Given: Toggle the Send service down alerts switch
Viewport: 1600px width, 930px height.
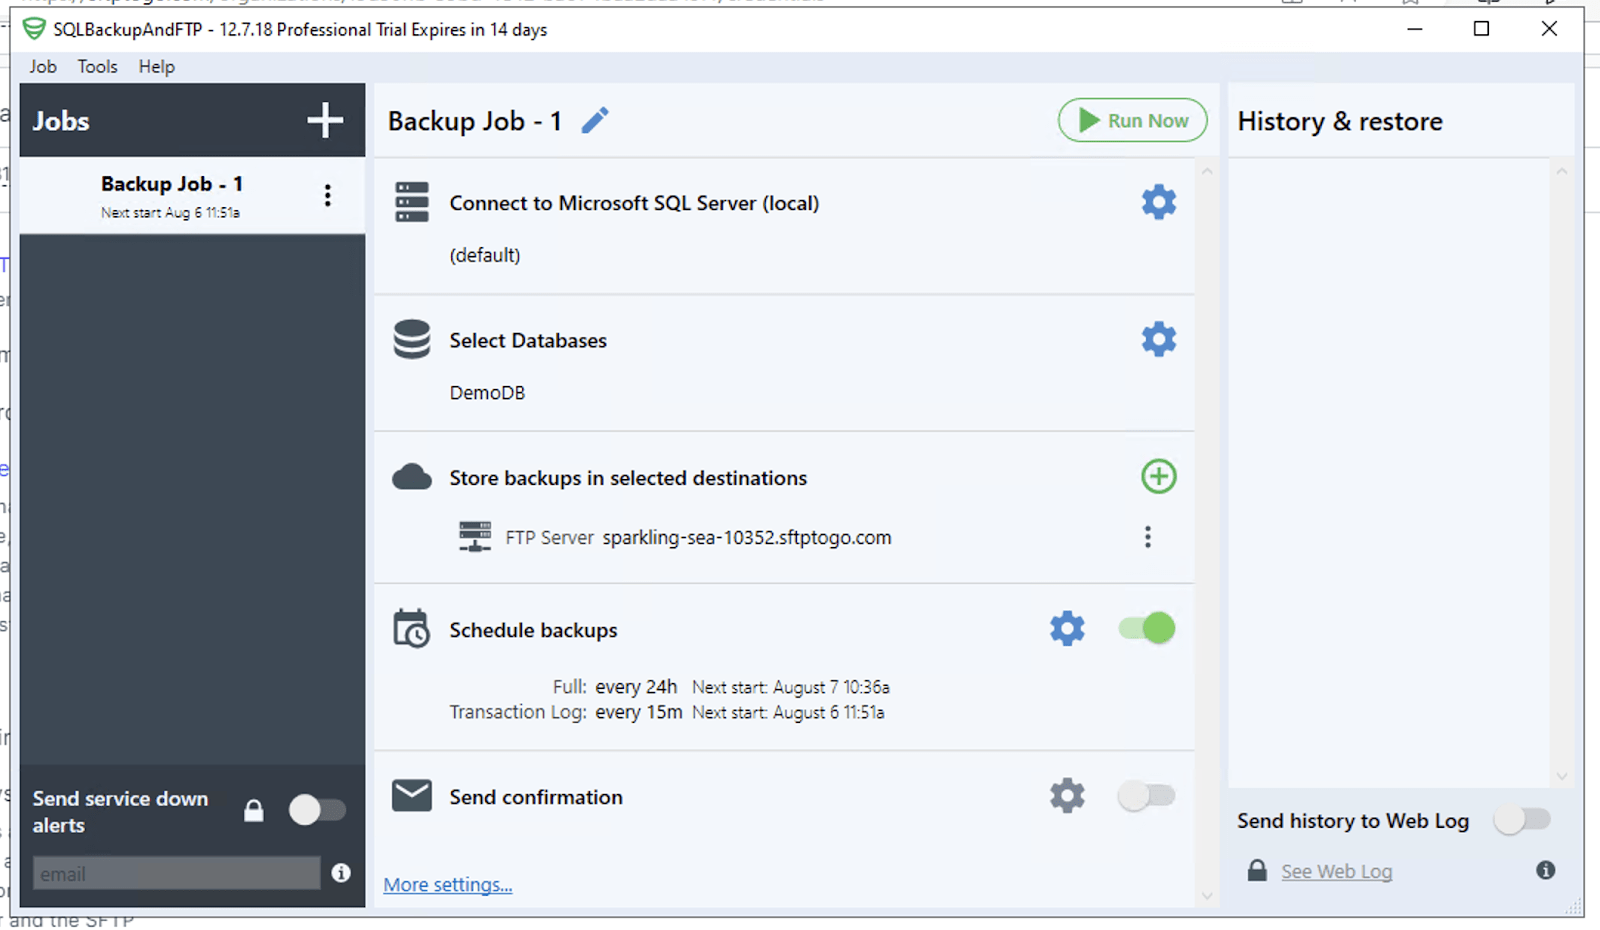Looking at the screenshot, I should click(318, 810).
